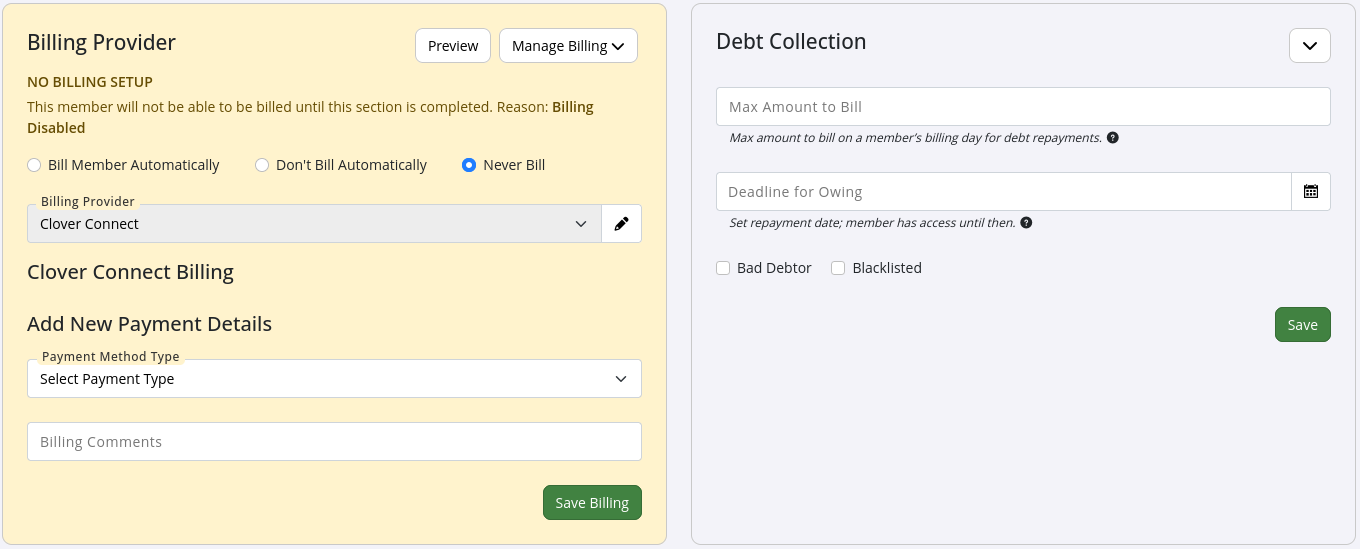Expand the Payment Method Type dropdown

(334, 379)
